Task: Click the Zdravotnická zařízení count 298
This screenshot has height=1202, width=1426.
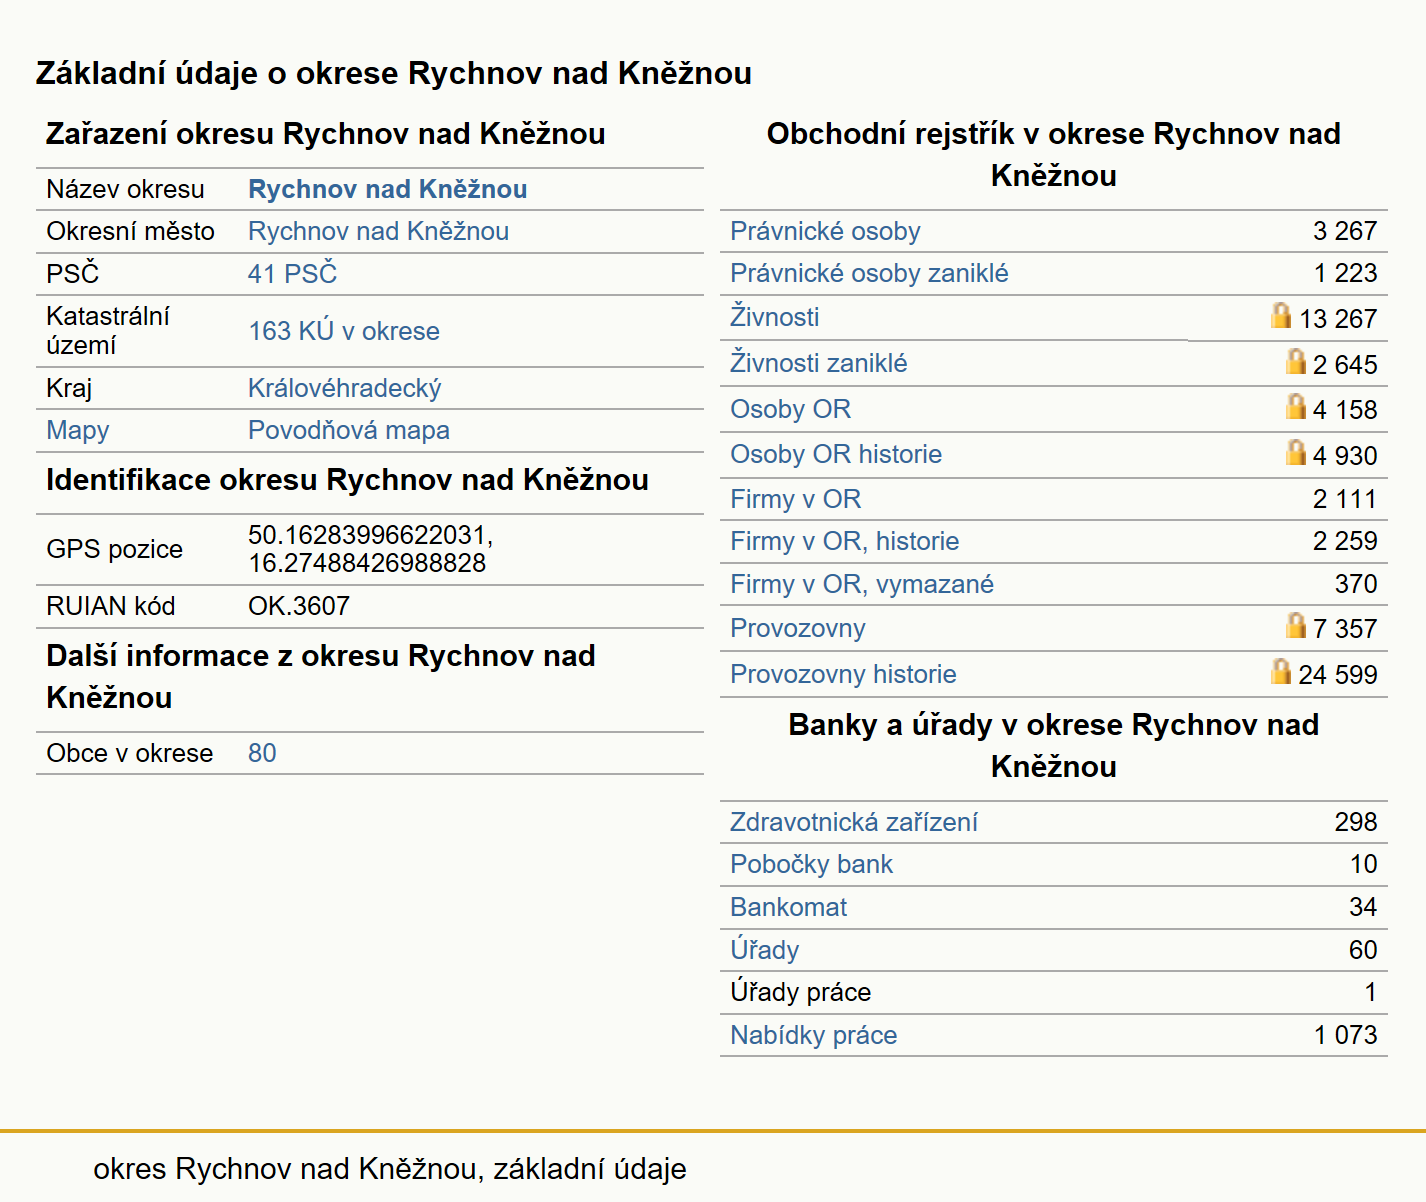Action: point(1356,822)
